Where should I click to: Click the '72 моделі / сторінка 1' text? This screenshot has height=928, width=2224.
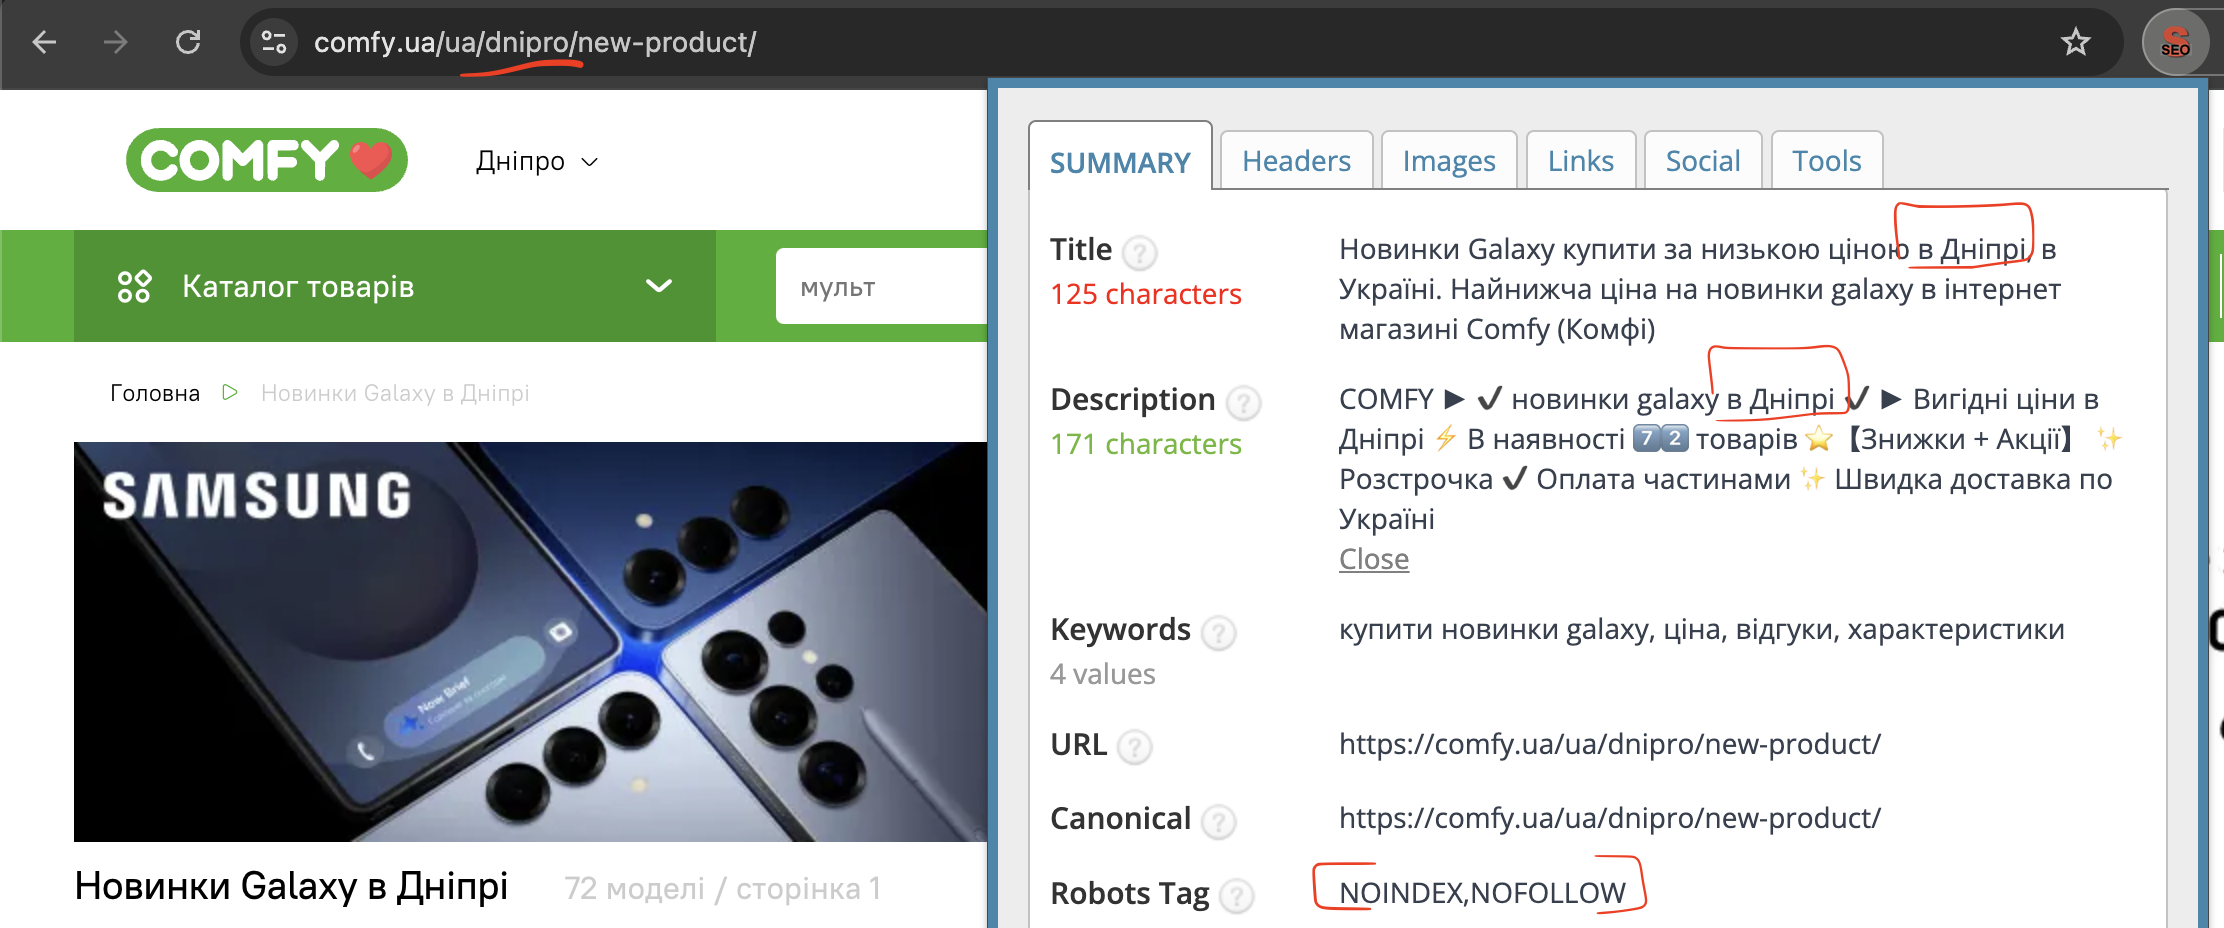coord(723,888)
